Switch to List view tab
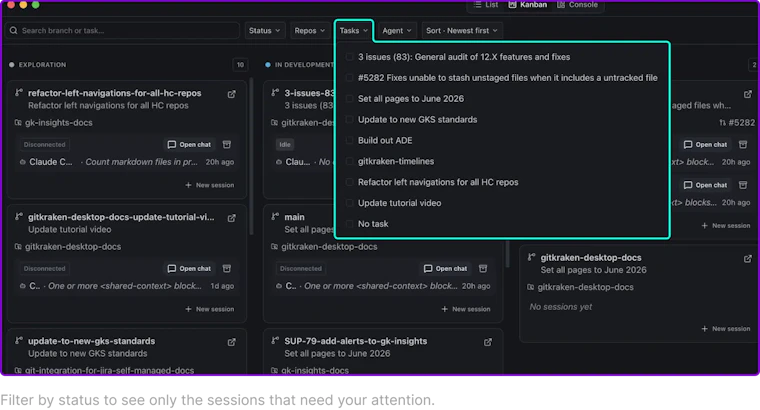The width and height of the screenshot is (760, 410). [x=486, y=4]
